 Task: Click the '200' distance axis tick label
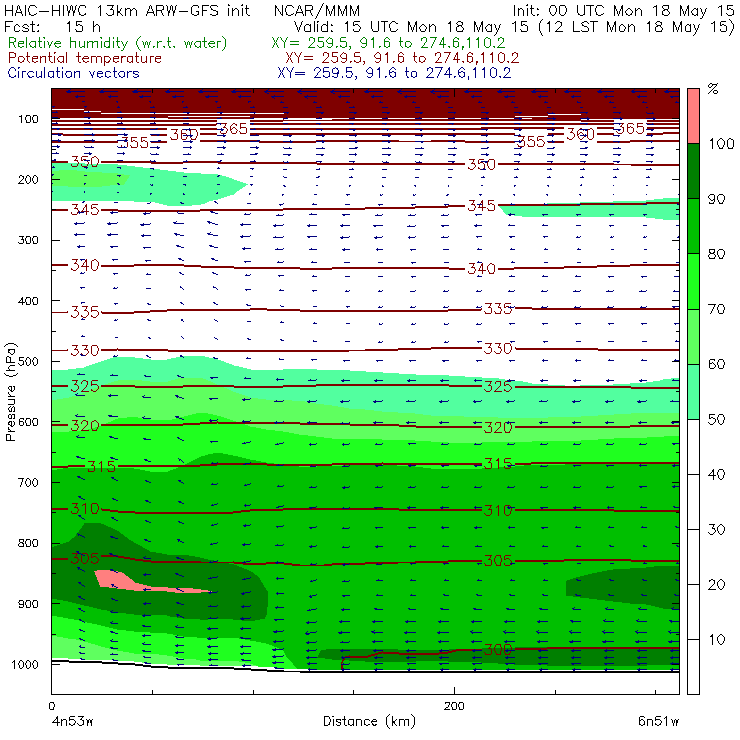[454, 706]
